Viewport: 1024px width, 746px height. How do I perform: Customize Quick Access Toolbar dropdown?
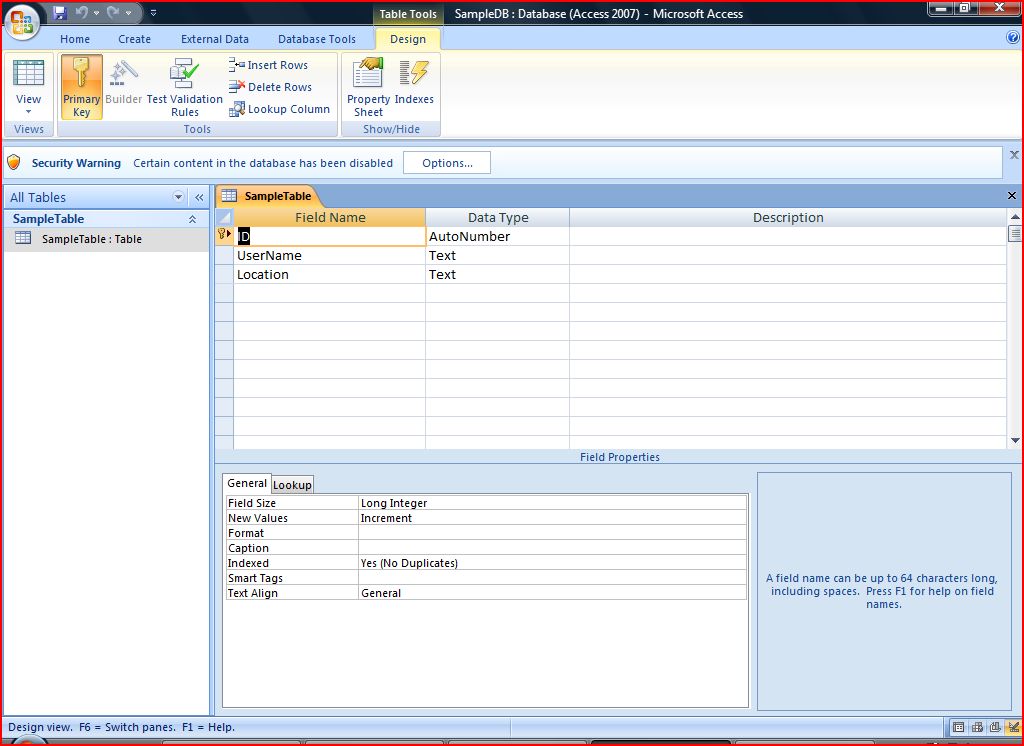(153, 12)
